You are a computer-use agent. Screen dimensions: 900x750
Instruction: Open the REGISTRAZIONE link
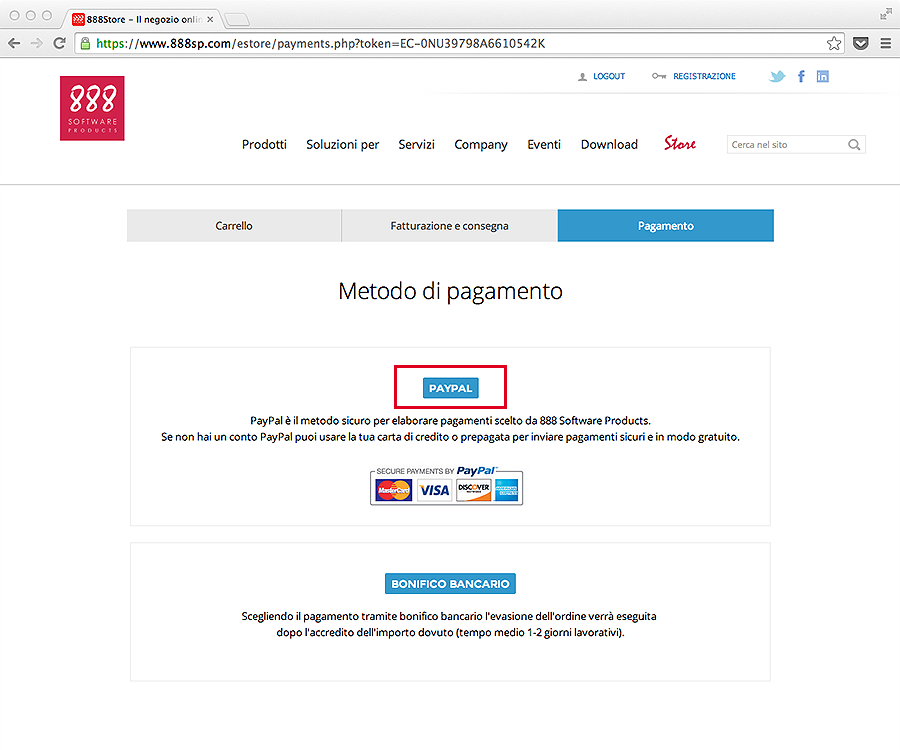704,76
